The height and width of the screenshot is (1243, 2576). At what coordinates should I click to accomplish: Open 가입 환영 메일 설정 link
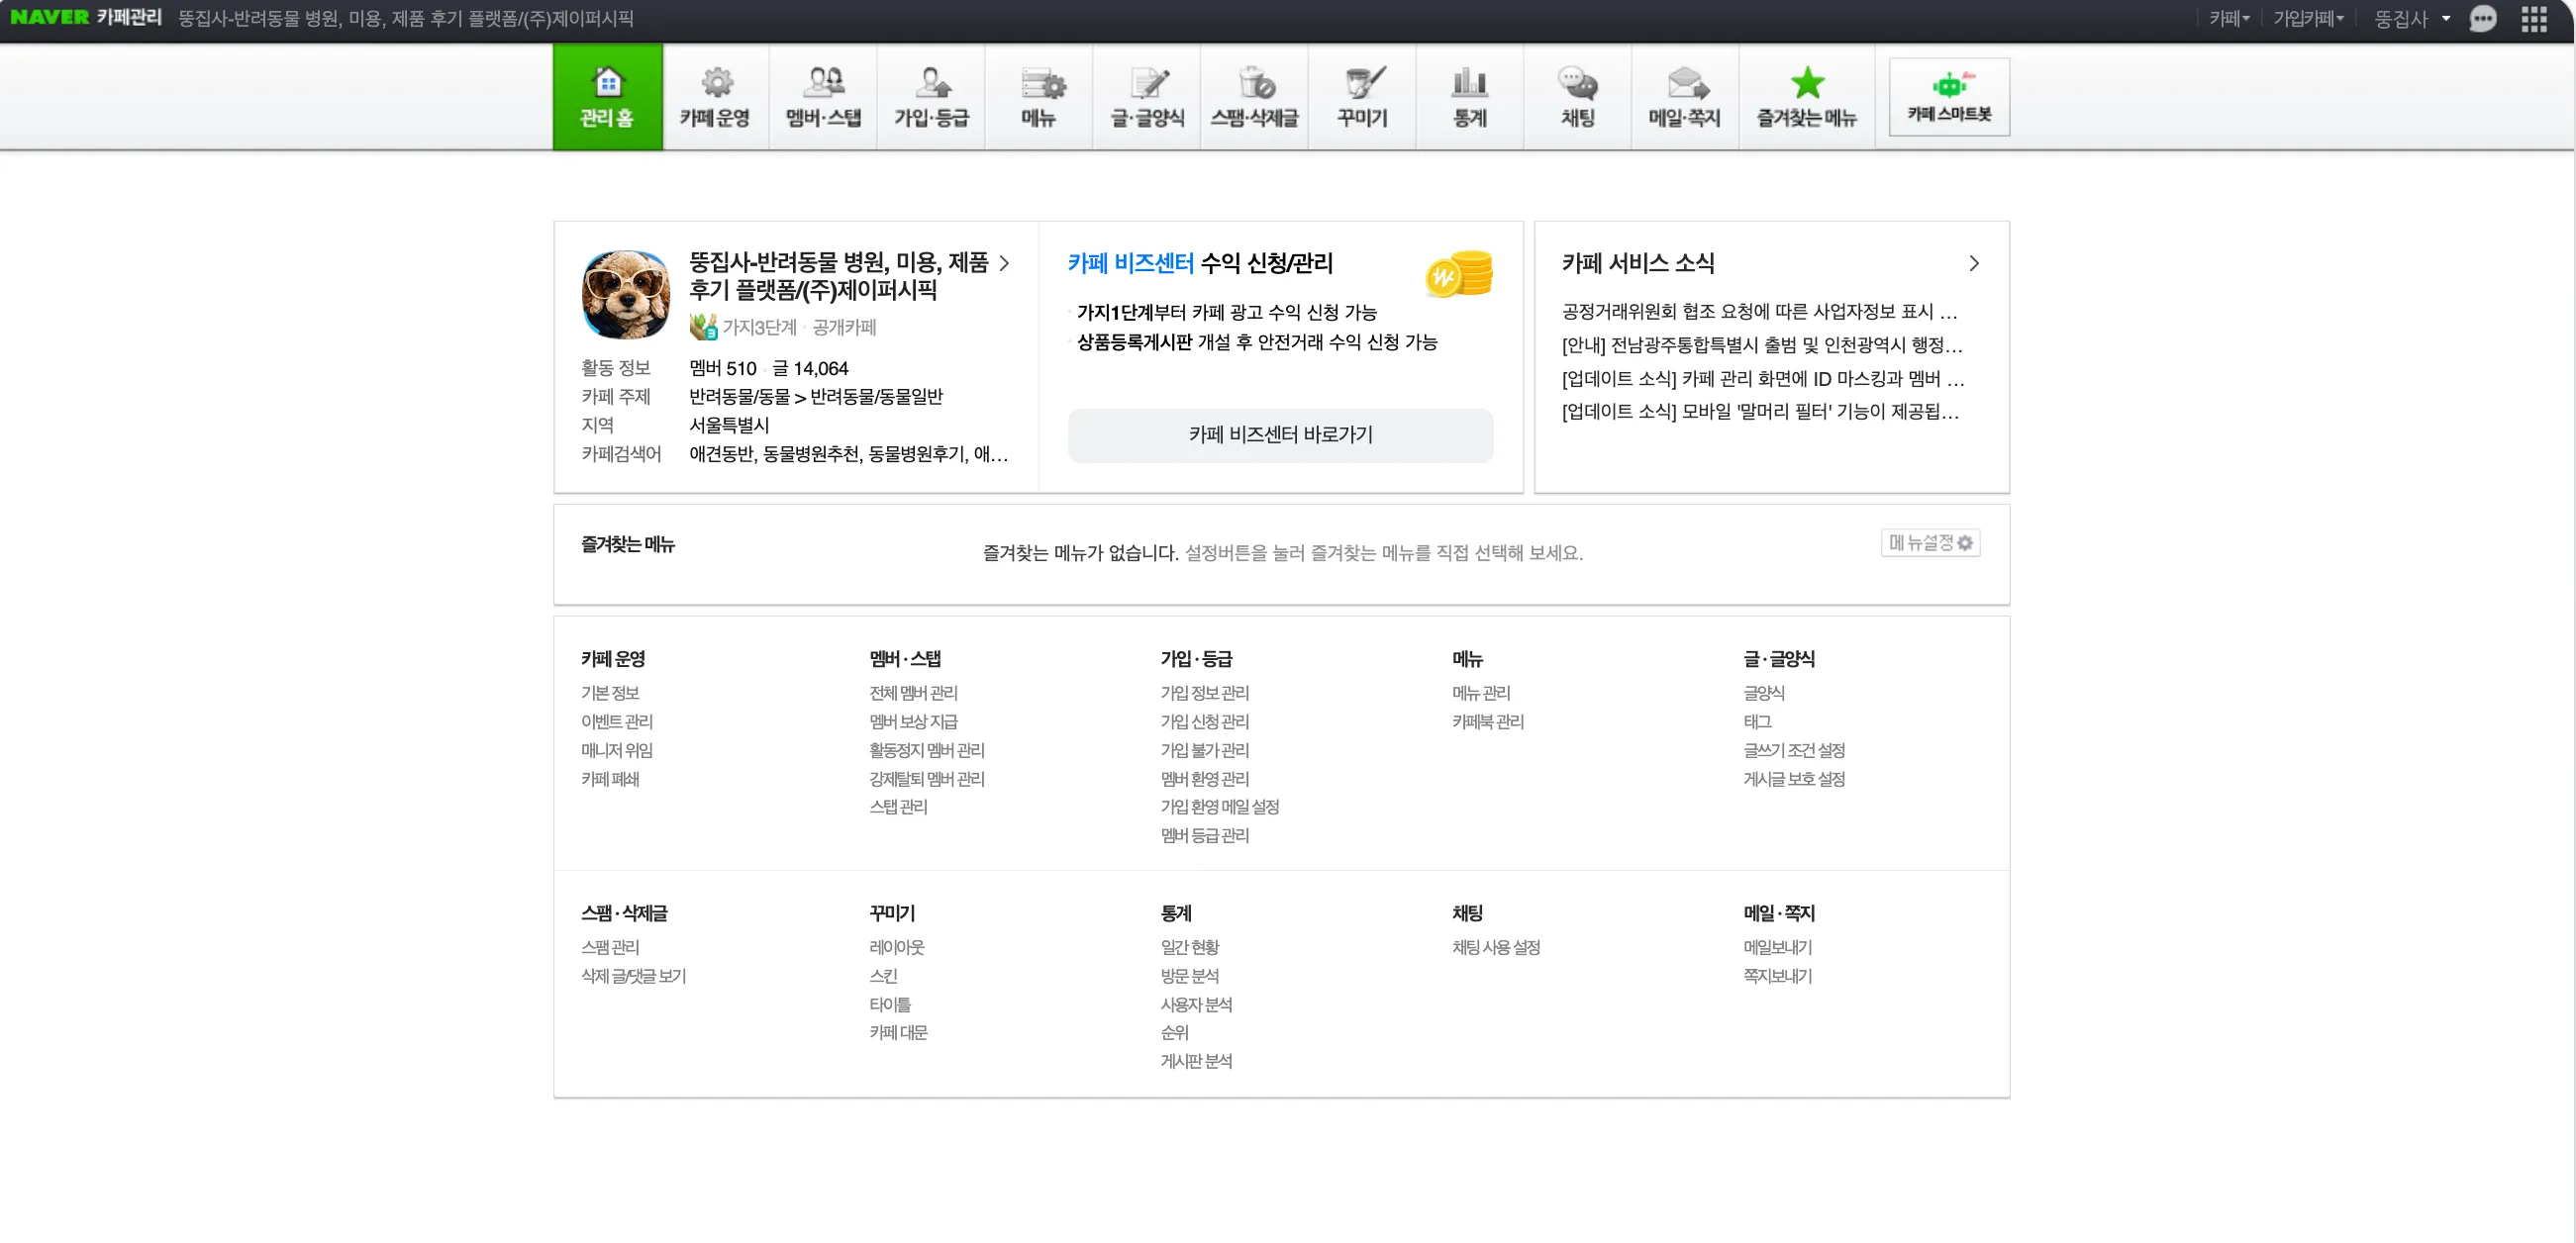[1219, 807]
